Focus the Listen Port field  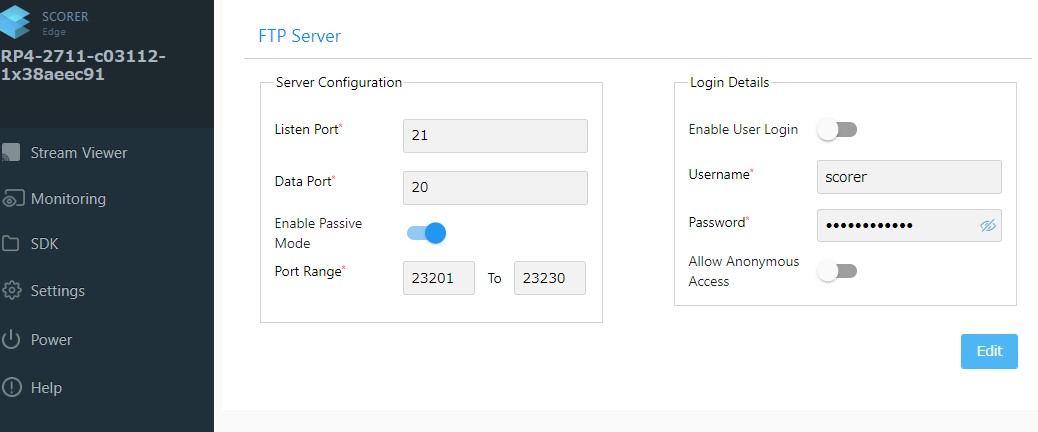click(x=495, y=135)
